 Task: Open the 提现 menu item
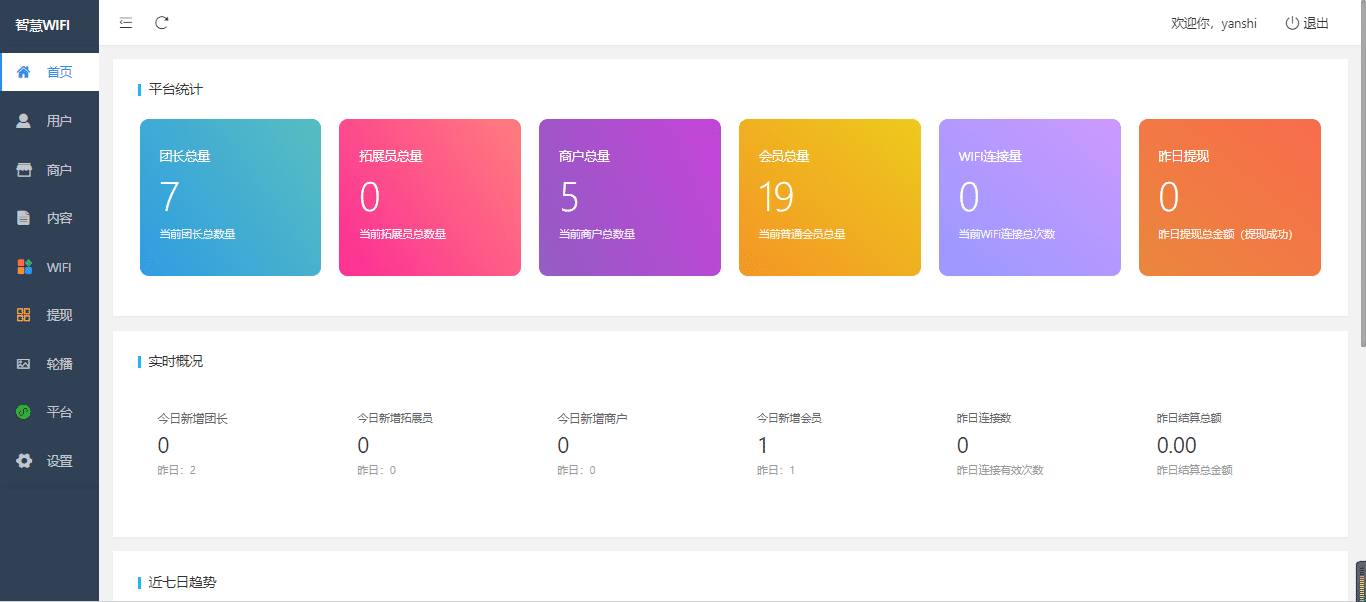[50, 315]
